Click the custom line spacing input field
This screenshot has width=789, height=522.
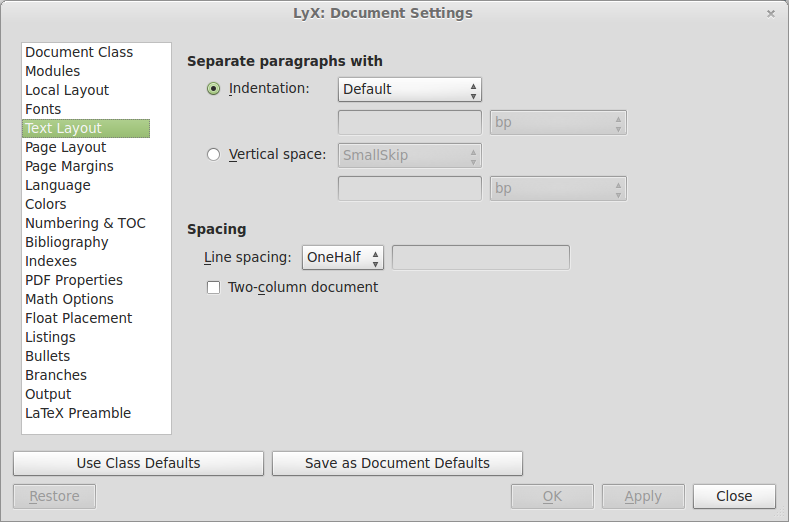[480, 258]
